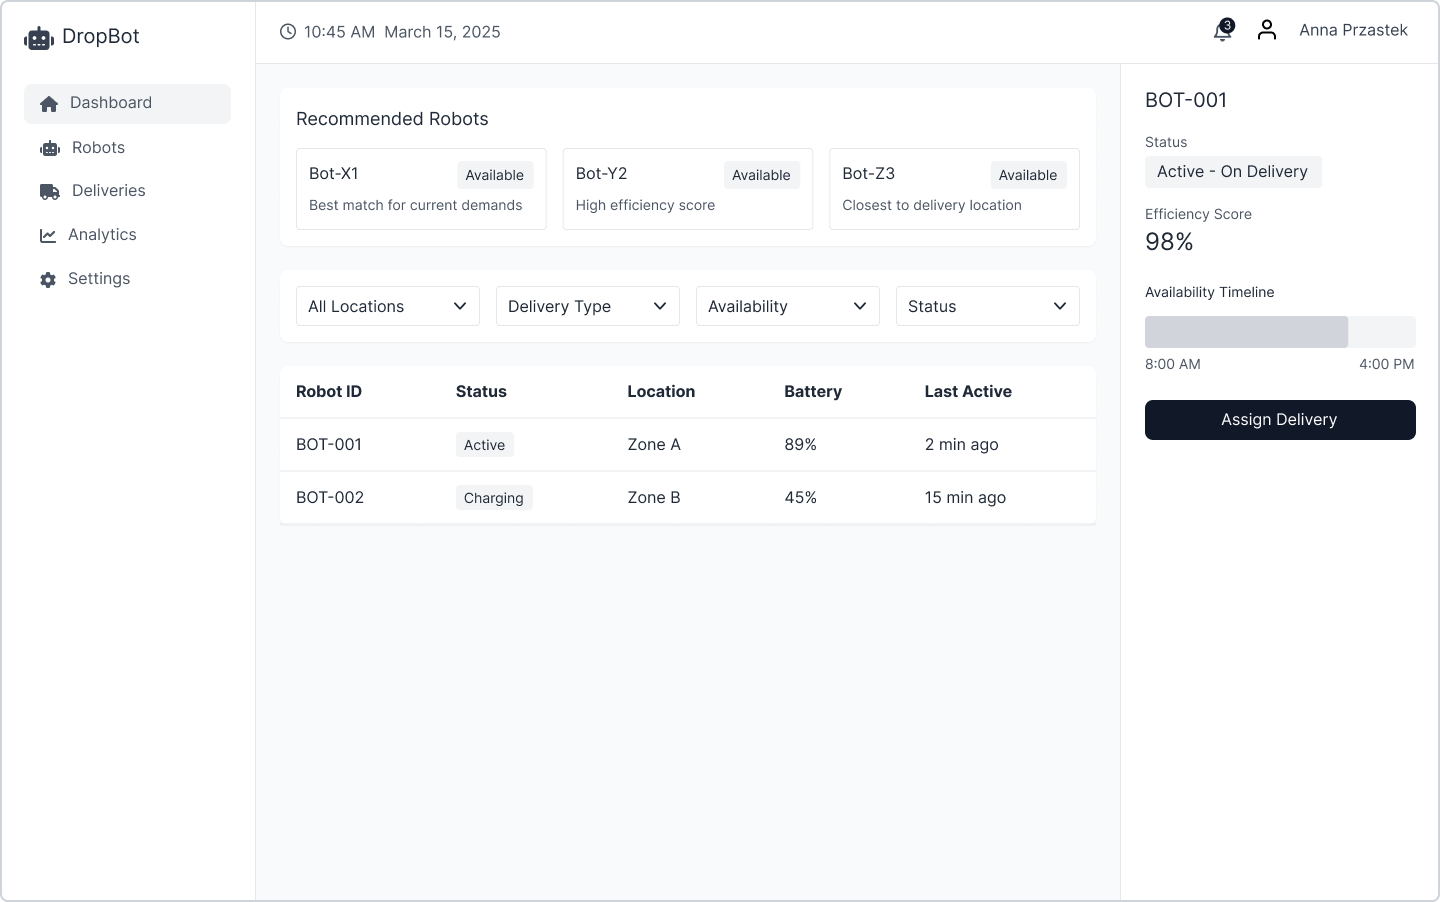Image resolution: width=1440 pixels, height=902 pixels.
Task: Open the Delivery Type dropdown
Action: tap(588, 306)
